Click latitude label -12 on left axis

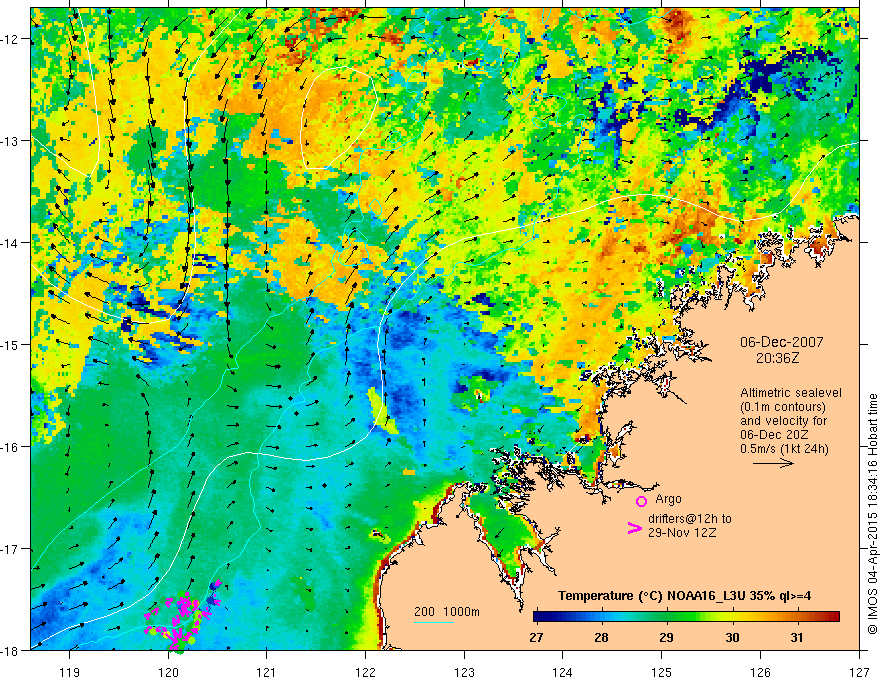coord(9,39)
